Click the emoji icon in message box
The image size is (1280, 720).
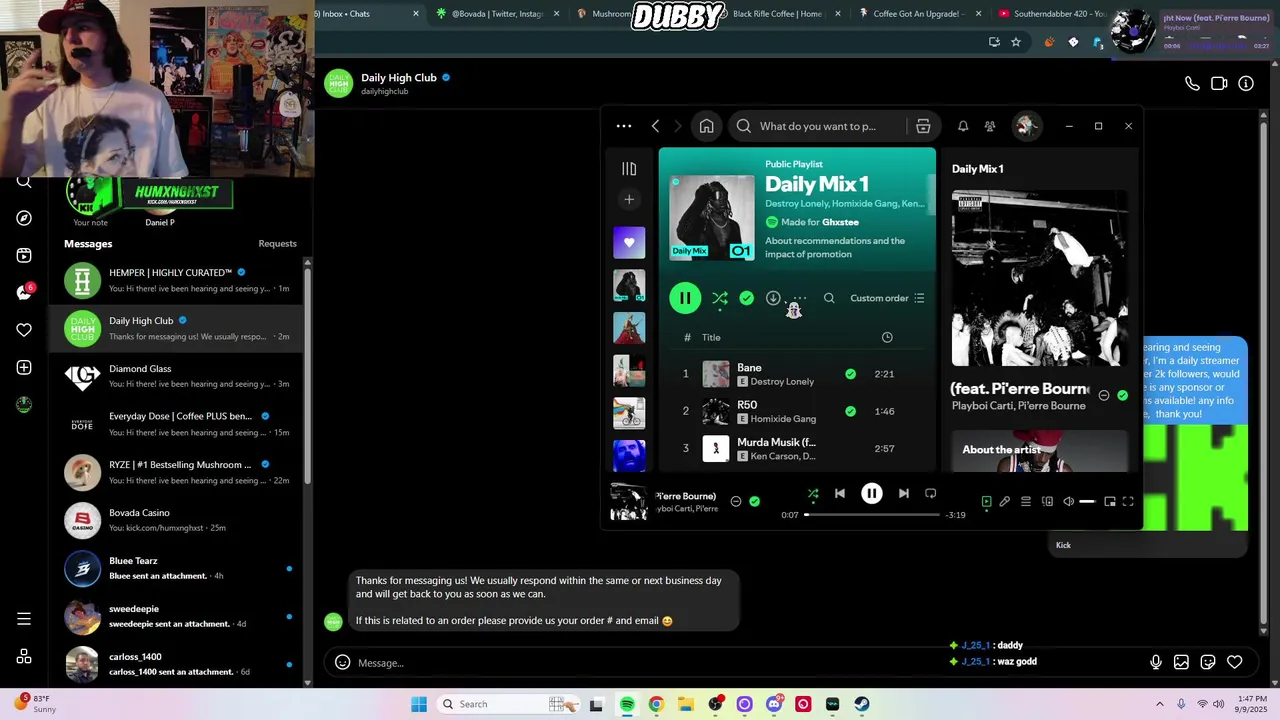[x=342, y=662]
